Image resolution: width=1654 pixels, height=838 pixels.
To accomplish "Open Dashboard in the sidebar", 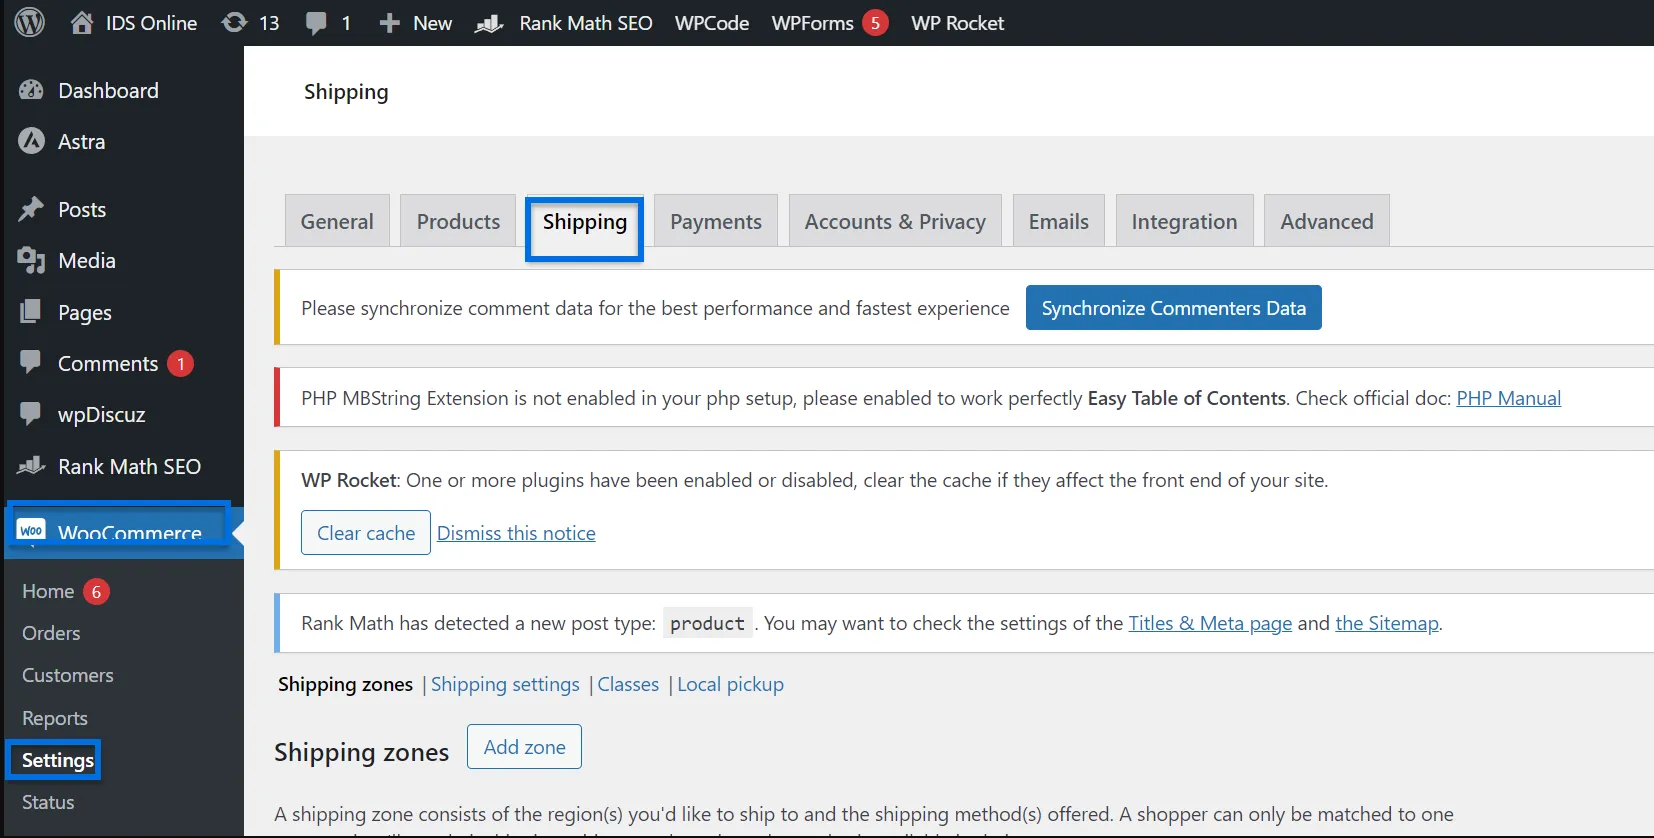I will 108,90.
